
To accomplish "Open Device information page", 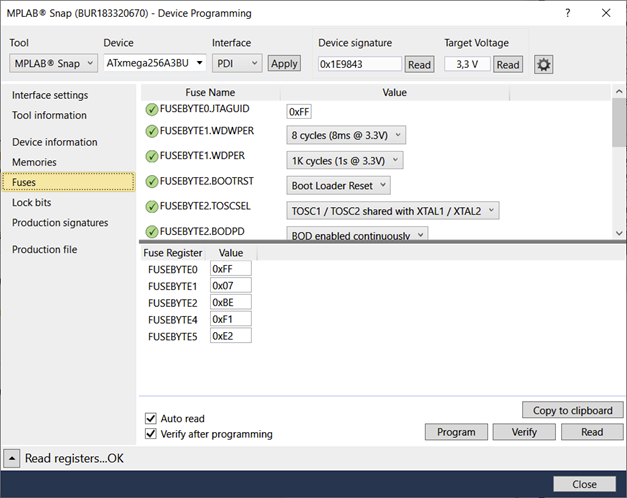I will 55,142.
